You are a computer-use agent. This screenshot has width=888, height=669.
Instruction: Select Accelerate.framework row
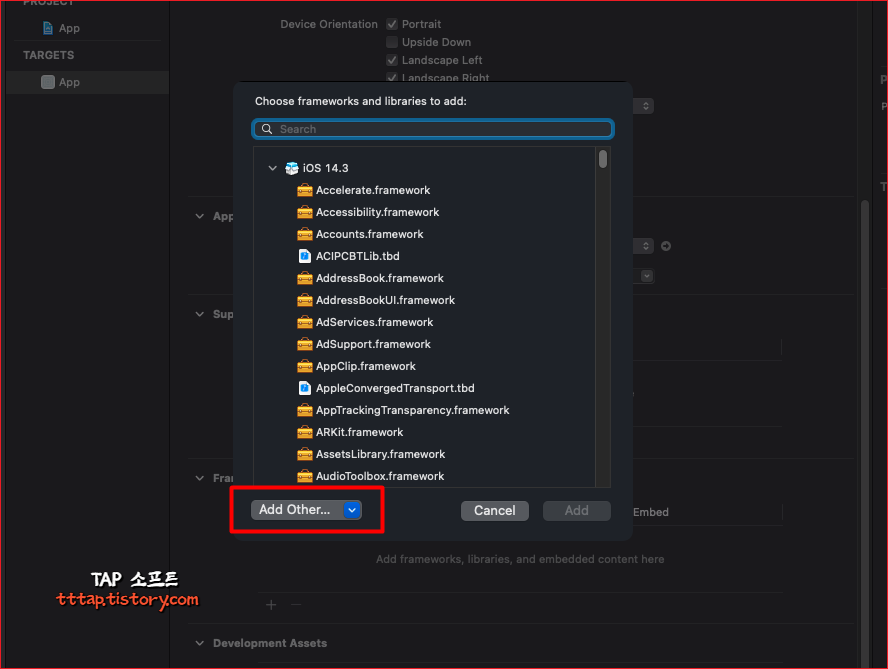pyautogui.click(x=425, y=190)
